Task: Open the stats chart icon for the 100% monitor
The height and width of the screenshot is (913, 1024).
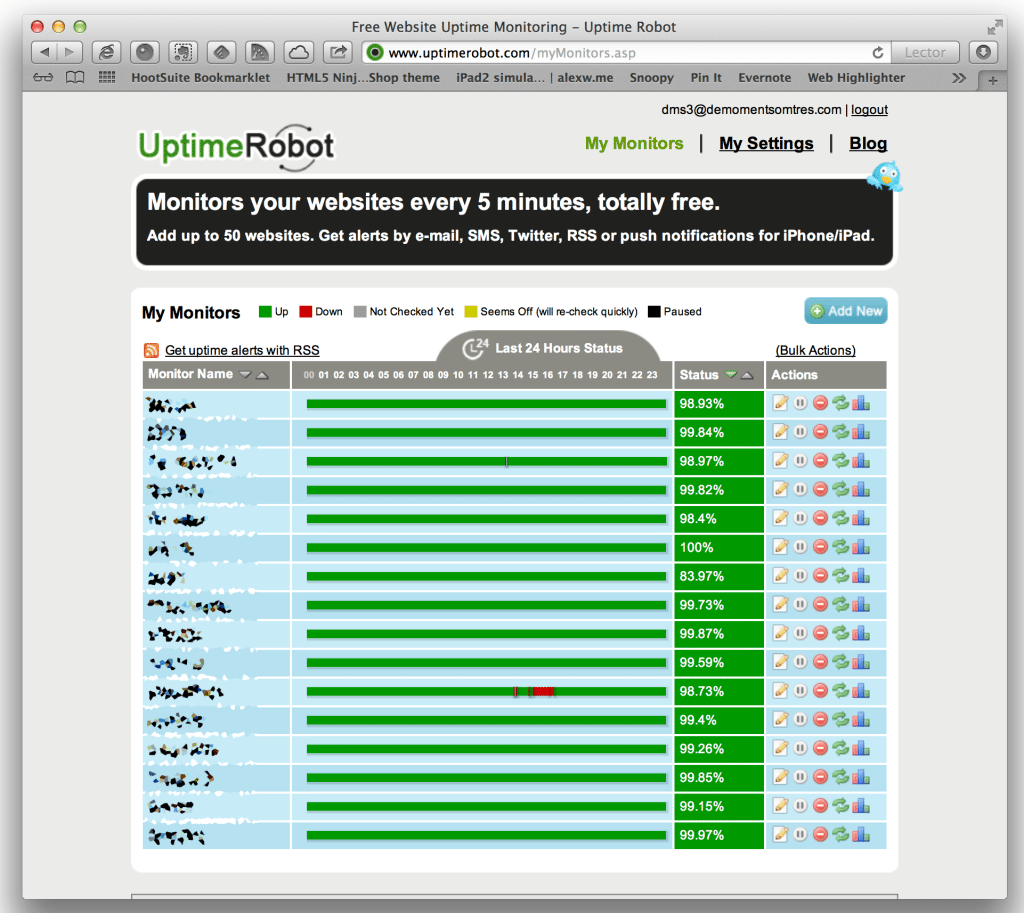Action: coord(861,547)
